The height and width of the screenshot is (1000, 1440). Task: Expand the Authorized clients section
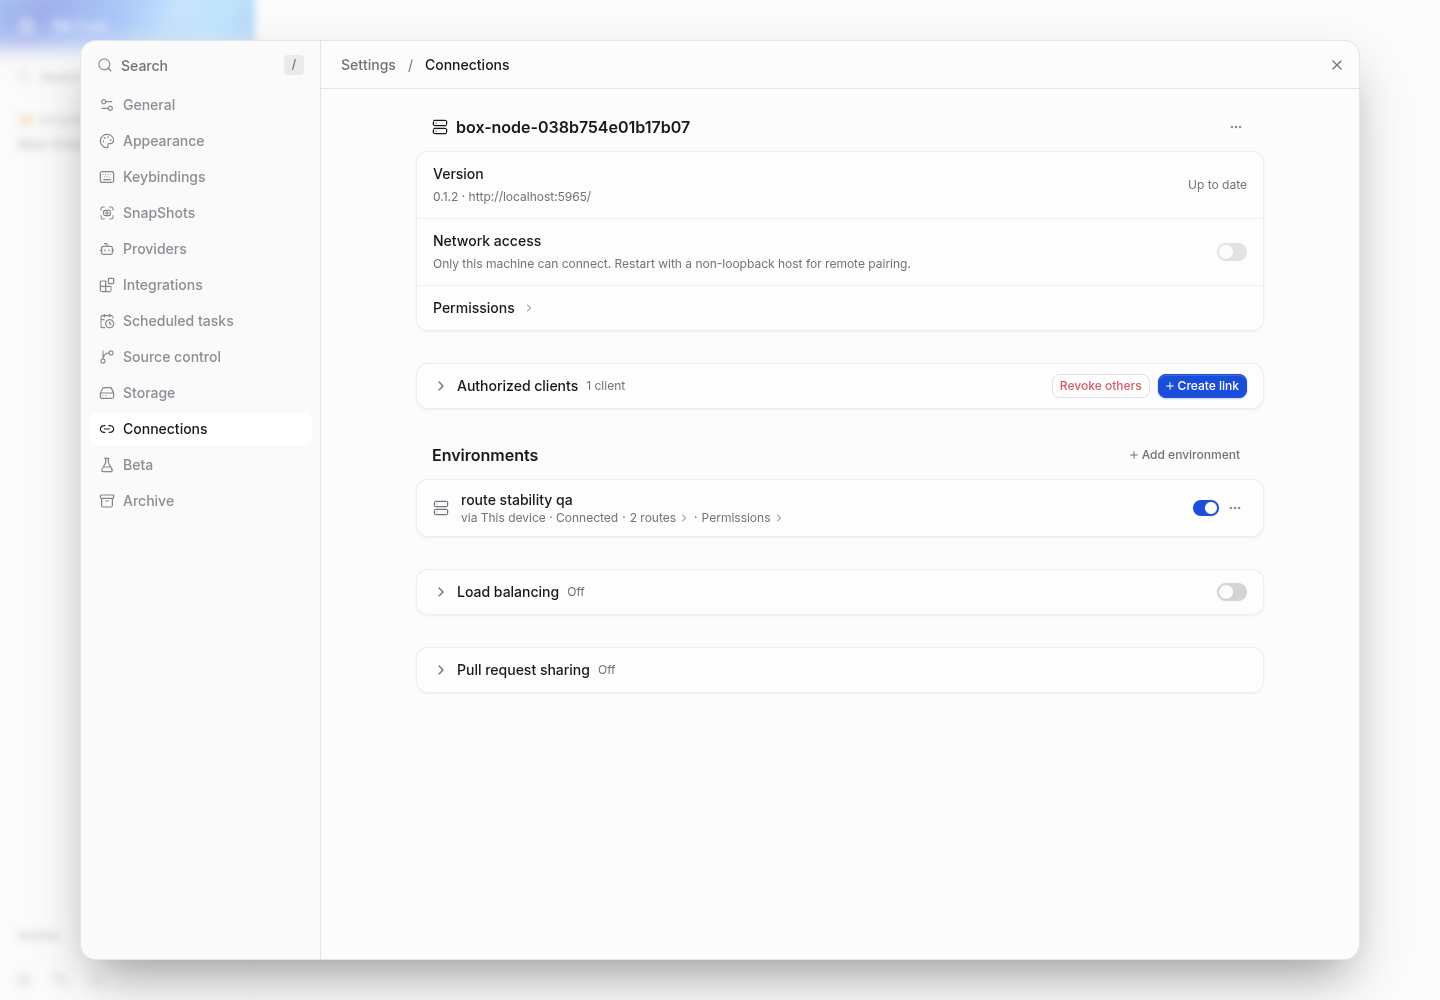click(x=441, y=386)
